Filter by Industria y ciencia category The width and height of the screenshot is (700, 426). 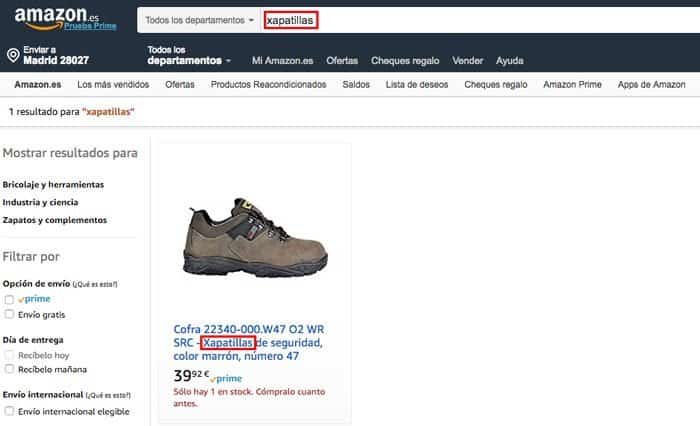(x=40, y=202)
